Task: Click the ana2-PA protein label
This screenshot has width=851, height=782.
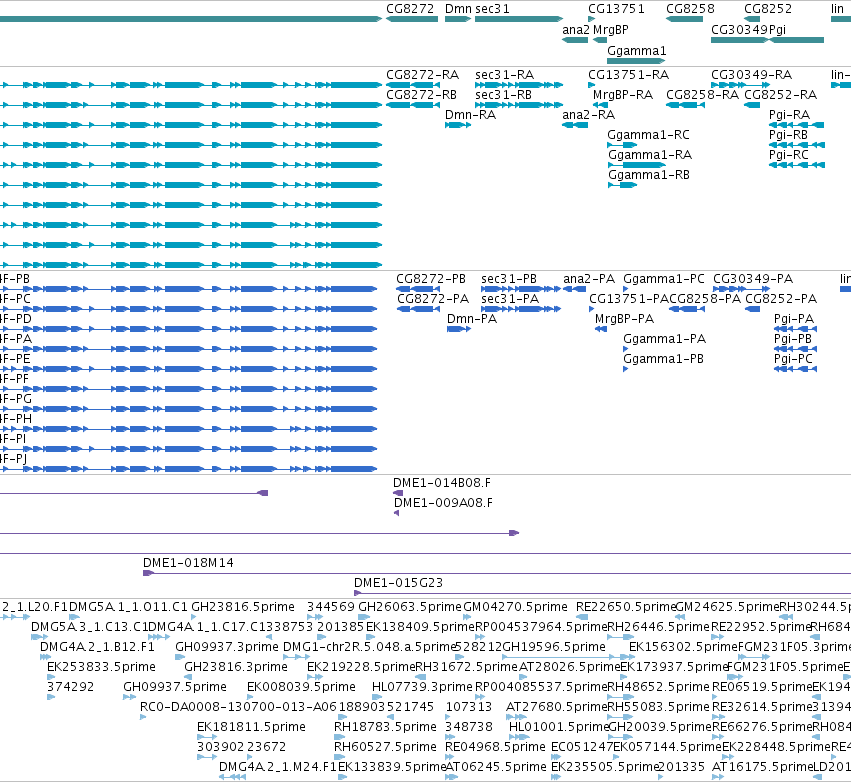Action: pos(589,278)
